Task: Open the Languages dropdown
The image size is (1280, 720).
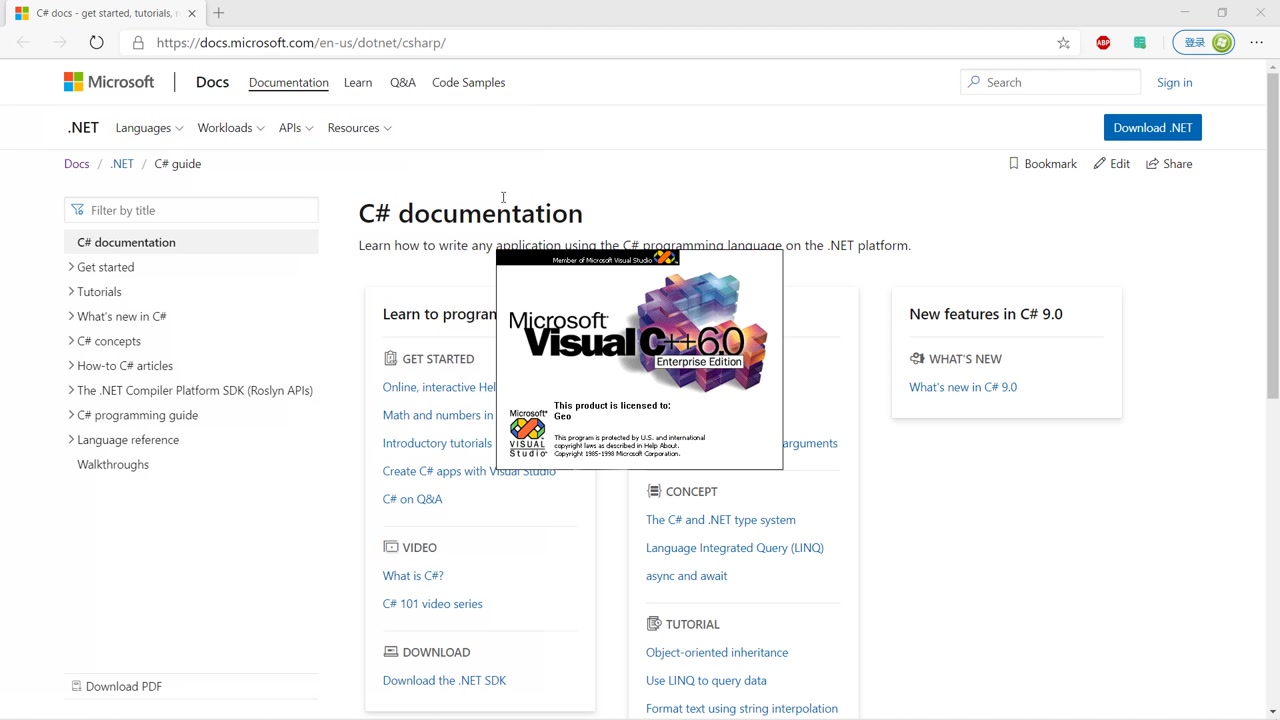Action: [149, 128]
